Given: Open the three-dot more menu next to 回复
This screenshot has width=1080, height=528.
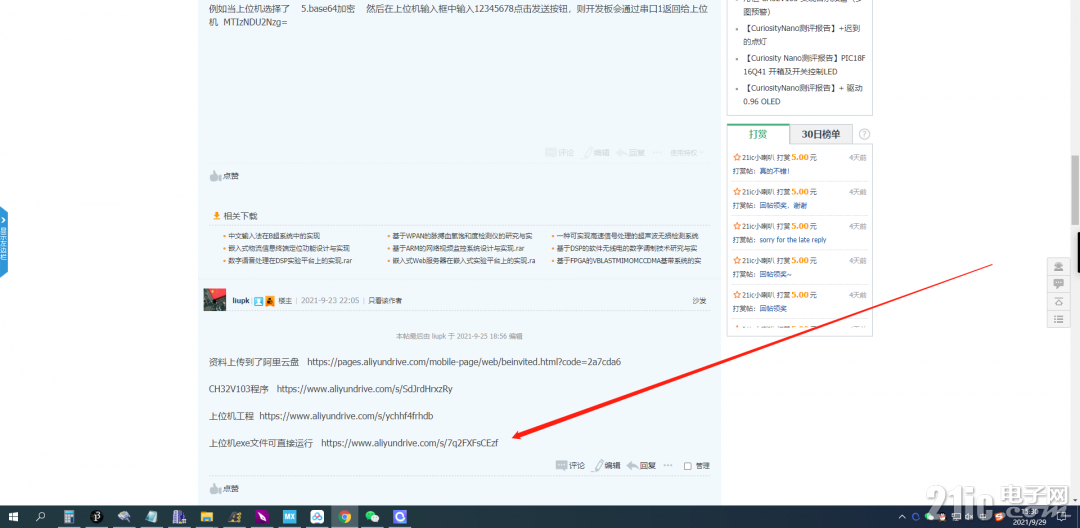Looking at the screenshot, I should coord(667,465).
